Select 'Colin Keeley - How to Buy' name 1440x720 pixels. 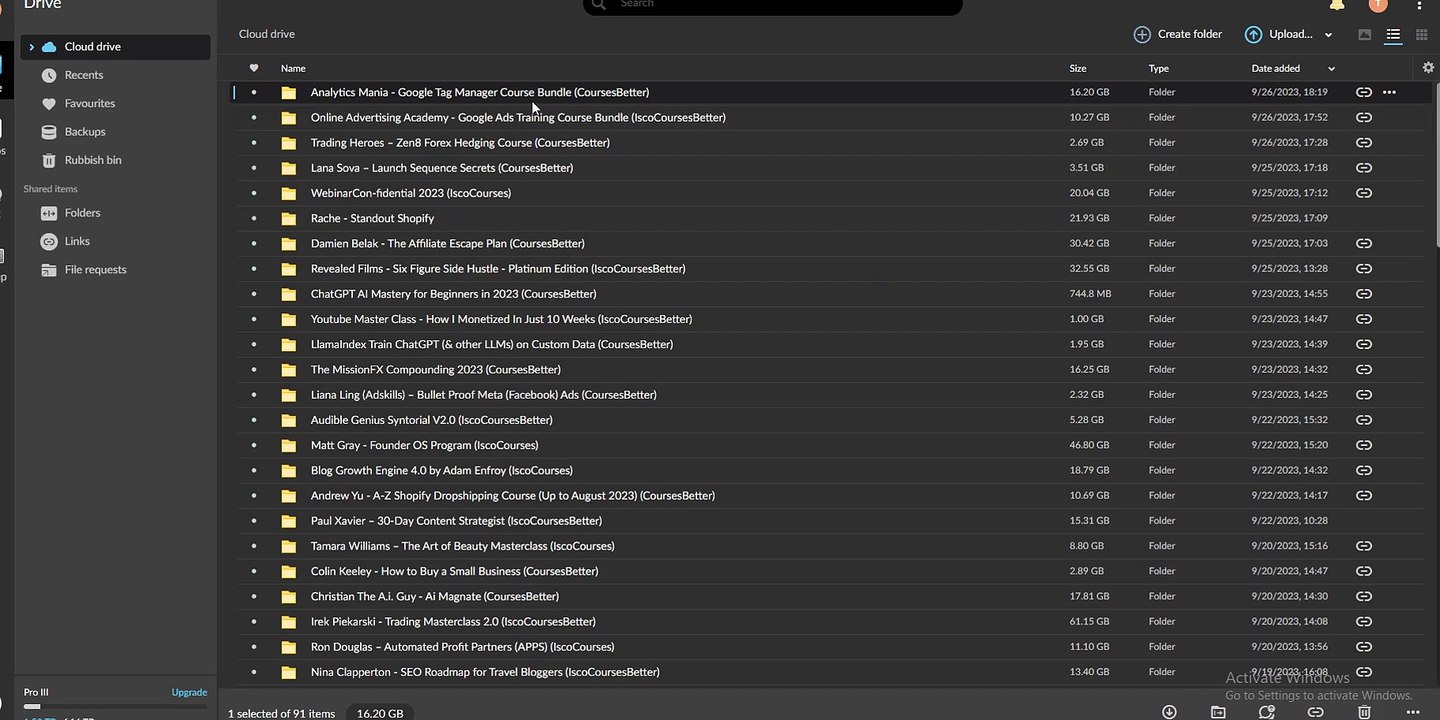click(x=455, y=571)
